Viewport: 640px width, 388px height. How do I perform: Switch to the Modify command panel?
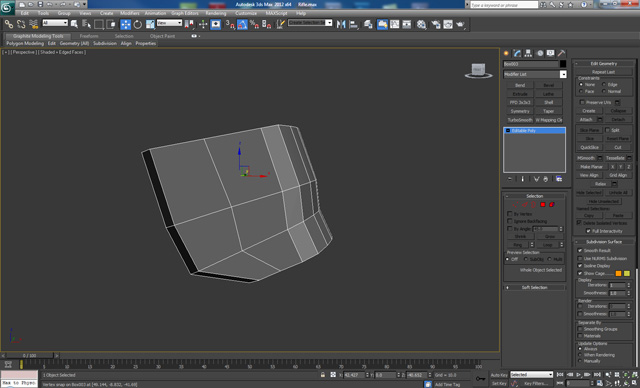518,53
